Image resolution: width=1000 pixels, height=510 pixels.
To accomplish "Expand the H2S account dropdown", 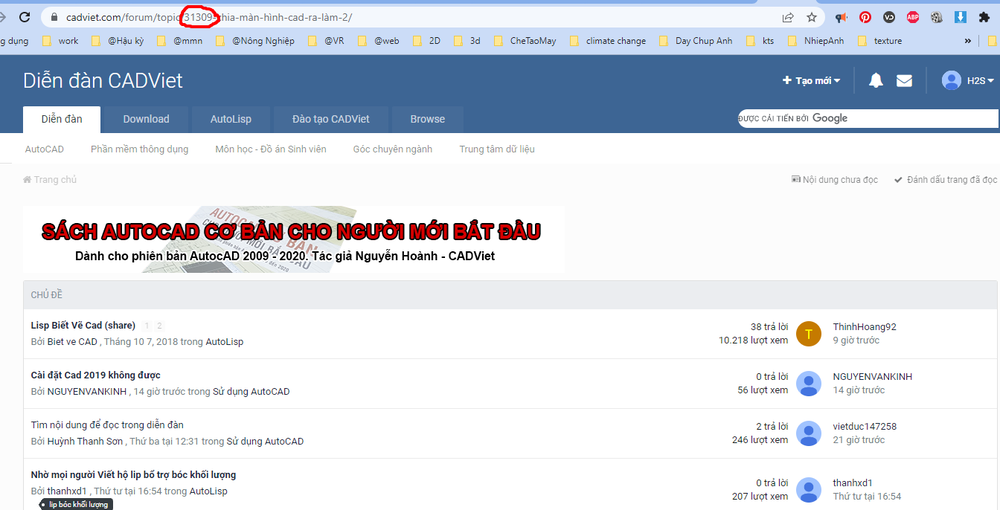I will [980, 80].
